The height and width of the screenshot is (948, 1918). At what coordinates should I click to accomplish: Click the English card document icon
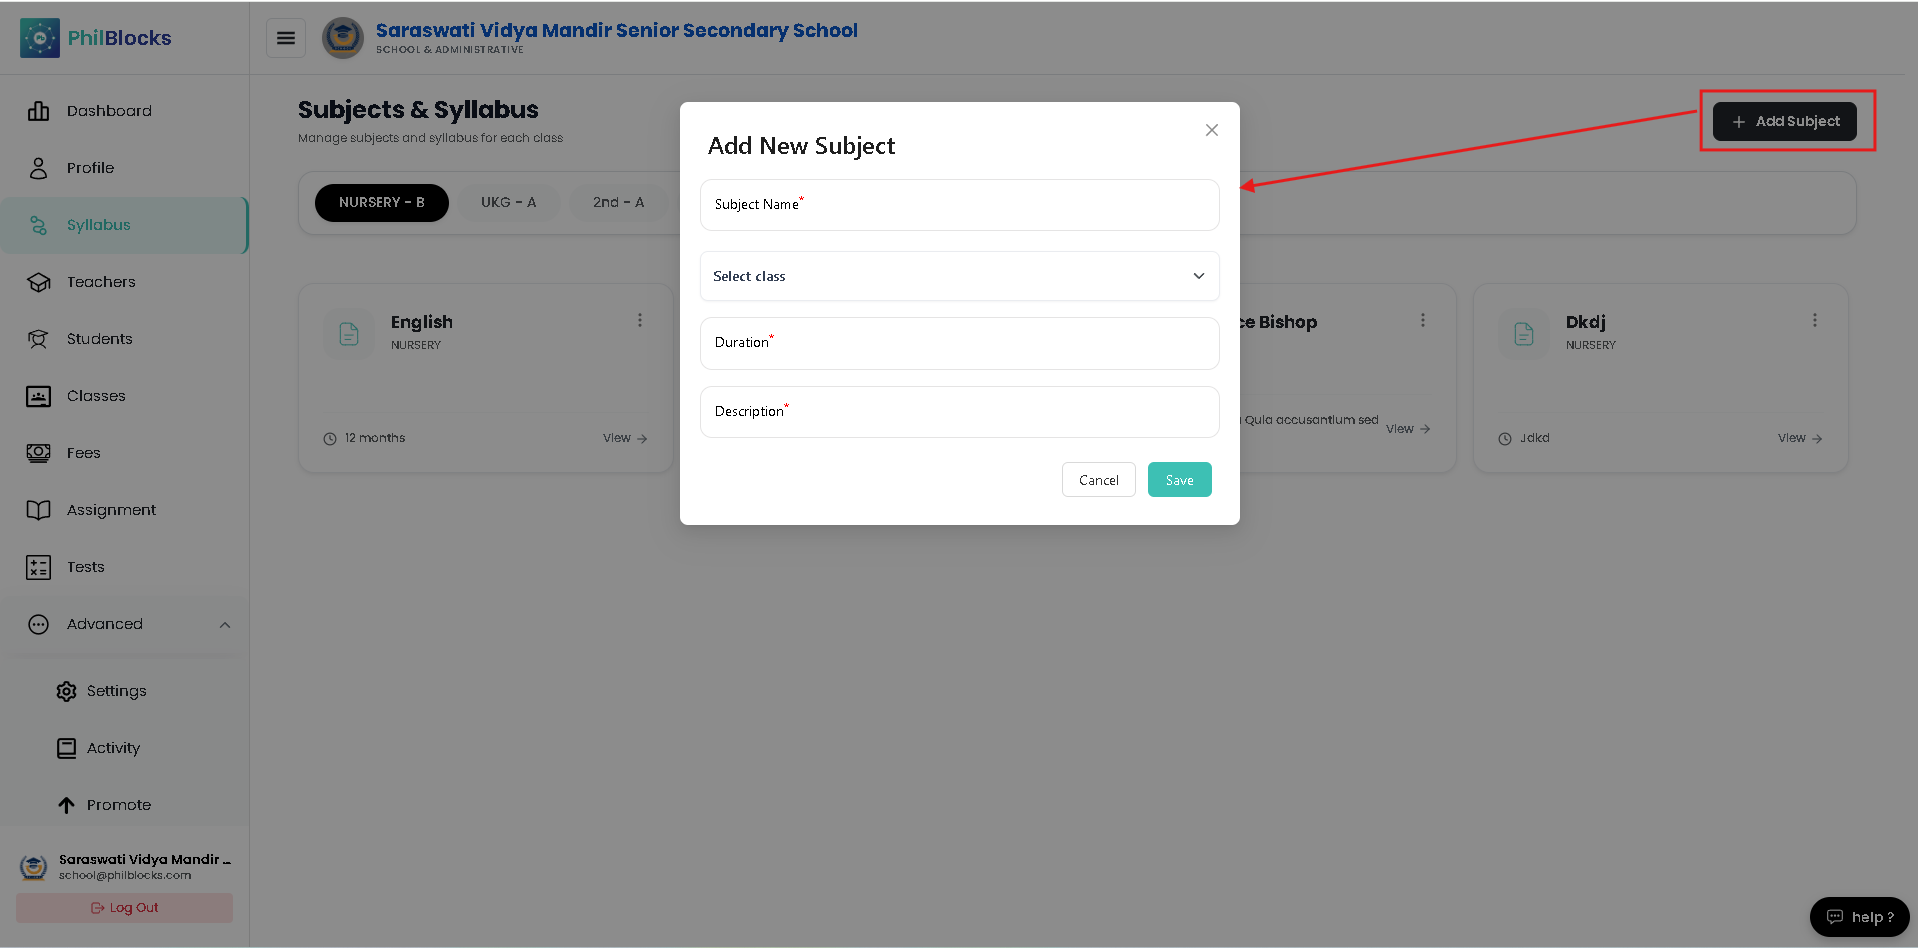click(349, 334)
